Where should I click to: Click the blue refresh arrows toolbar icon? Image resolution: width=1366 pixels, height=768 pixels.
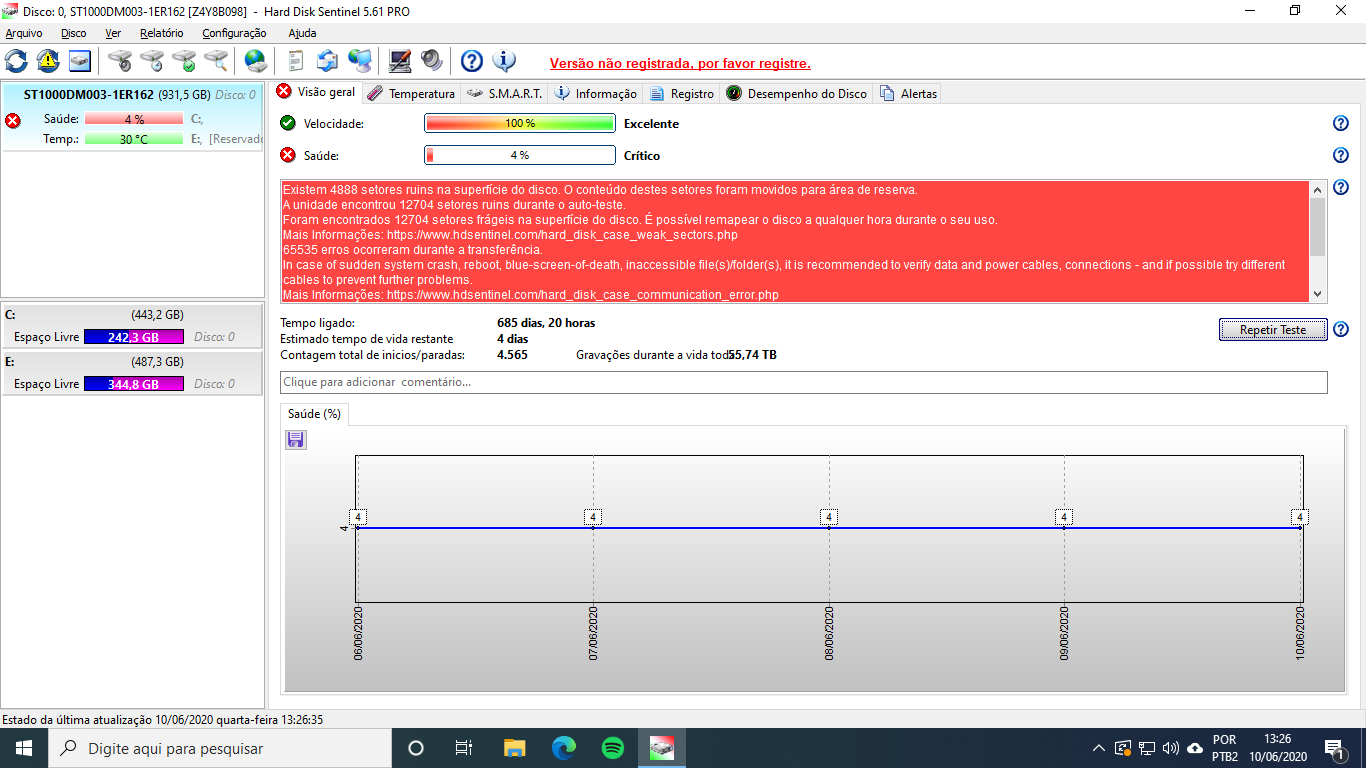click(x=16, y=61)
